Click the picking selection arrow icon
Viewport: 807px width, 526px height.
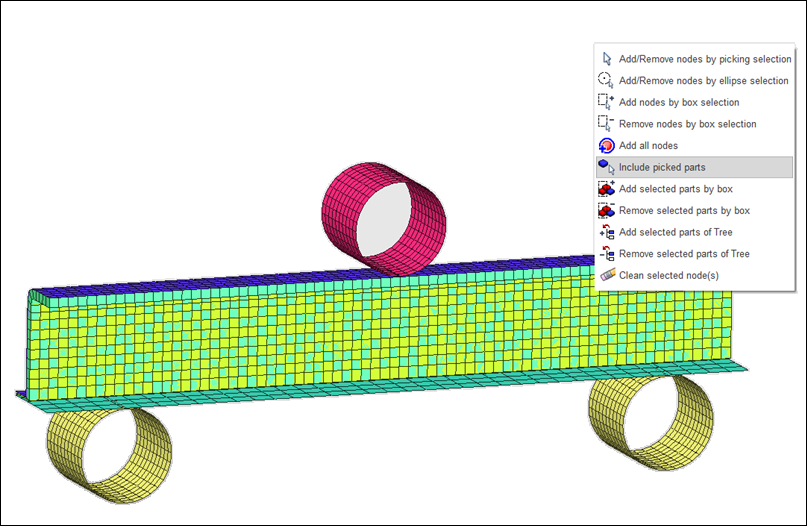[x=605, y=59]
